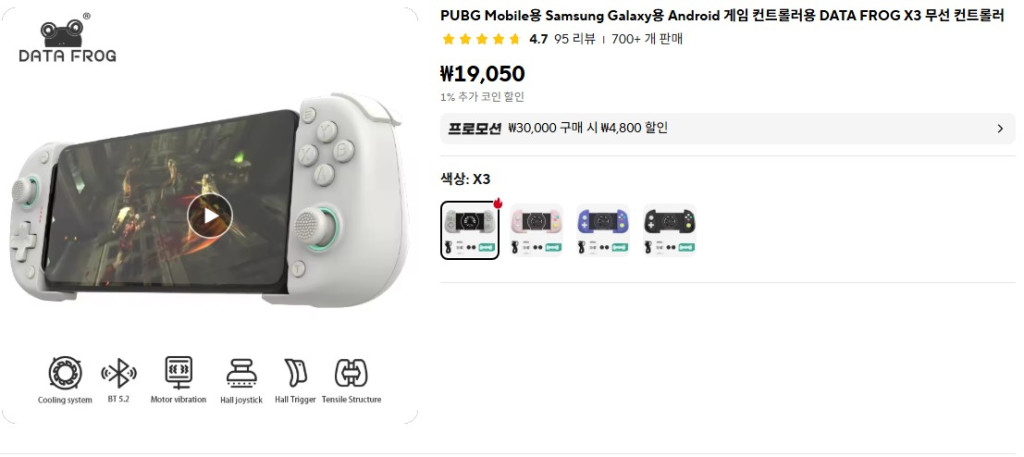Viewport: 1024px width, 457px height.
Task: Click the 1% 추가 코인 할인 text
Action: point(483,97)
